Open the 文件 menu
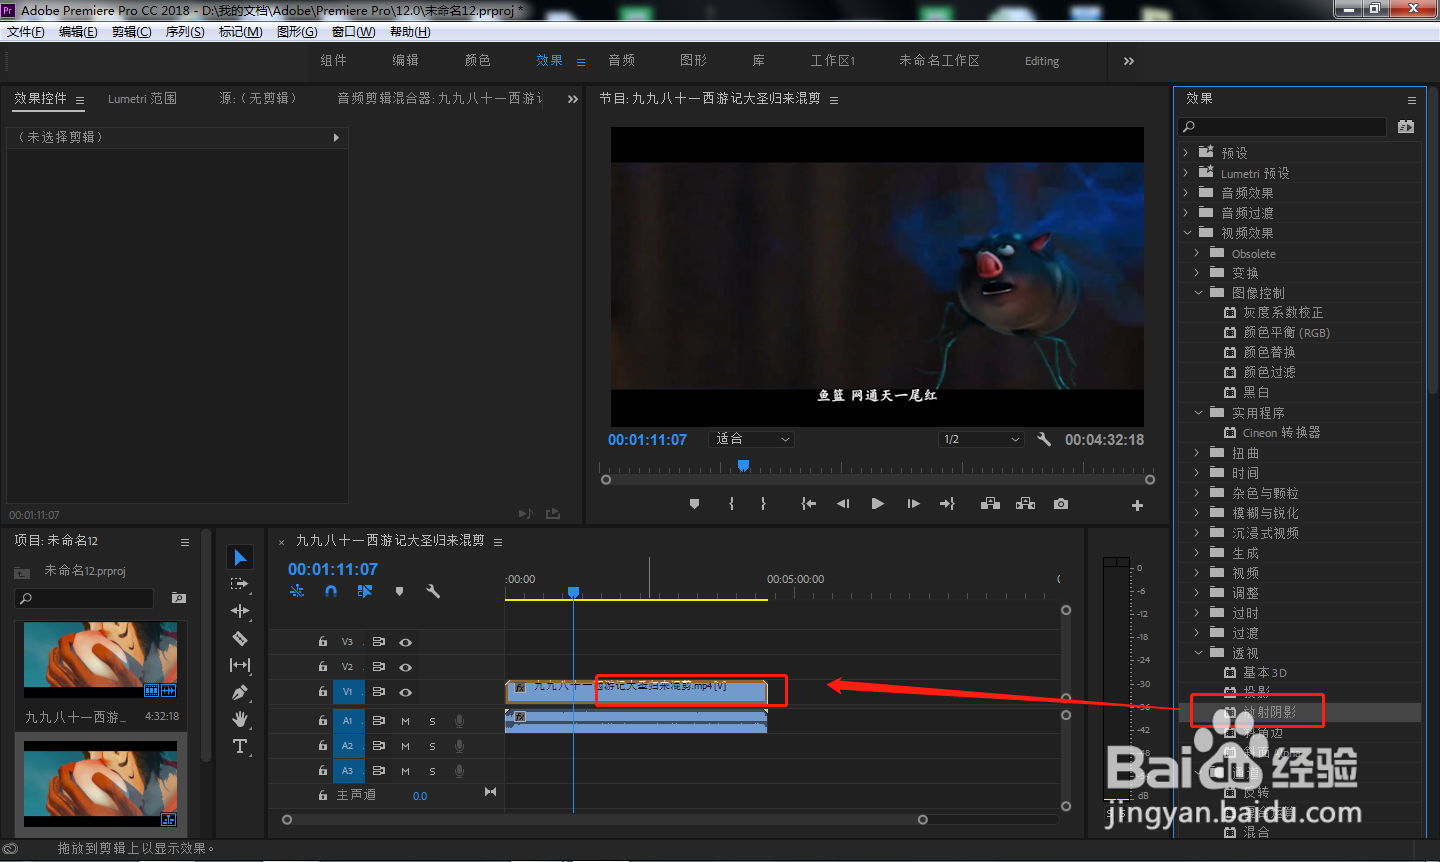Screen dimensions: 1440x862 coord(26,32)
